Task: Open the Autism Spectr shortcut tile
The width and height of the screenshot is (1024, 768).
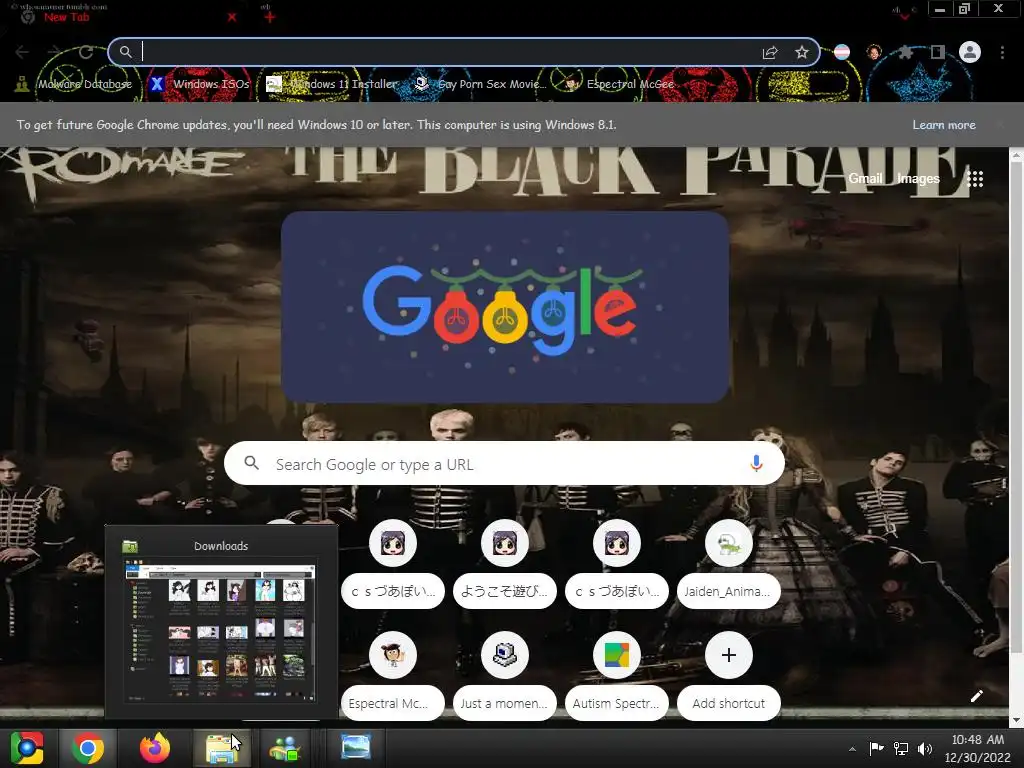Action: pos(616,675)
